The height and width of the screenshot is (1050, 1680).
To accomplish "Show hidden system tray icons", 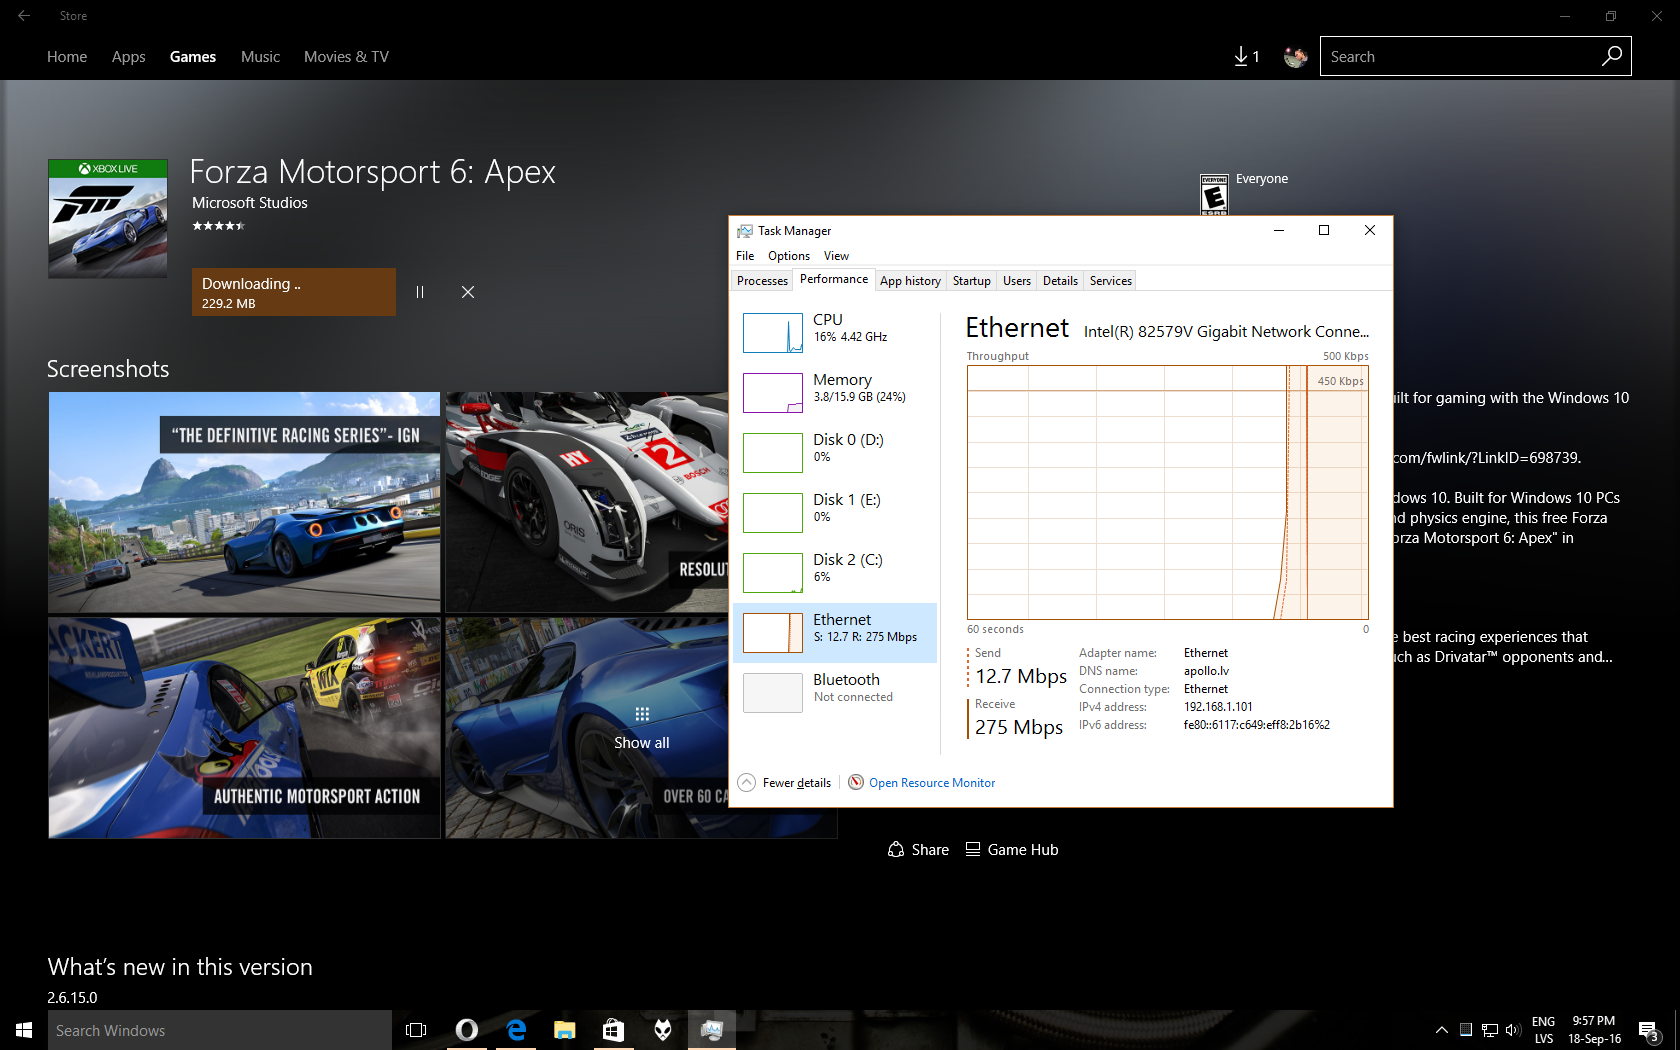I will [1441, 1030].
